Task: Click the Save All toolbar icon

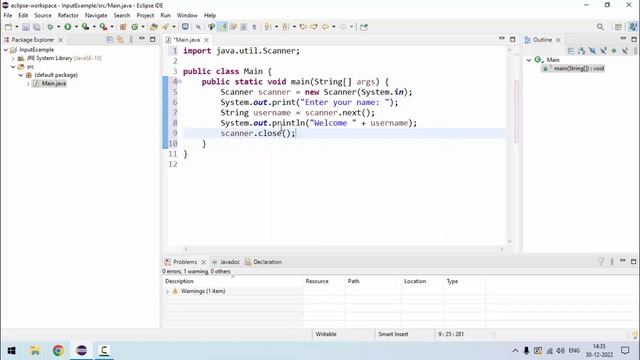Action: pyautogui.click(x=37, y=27)
